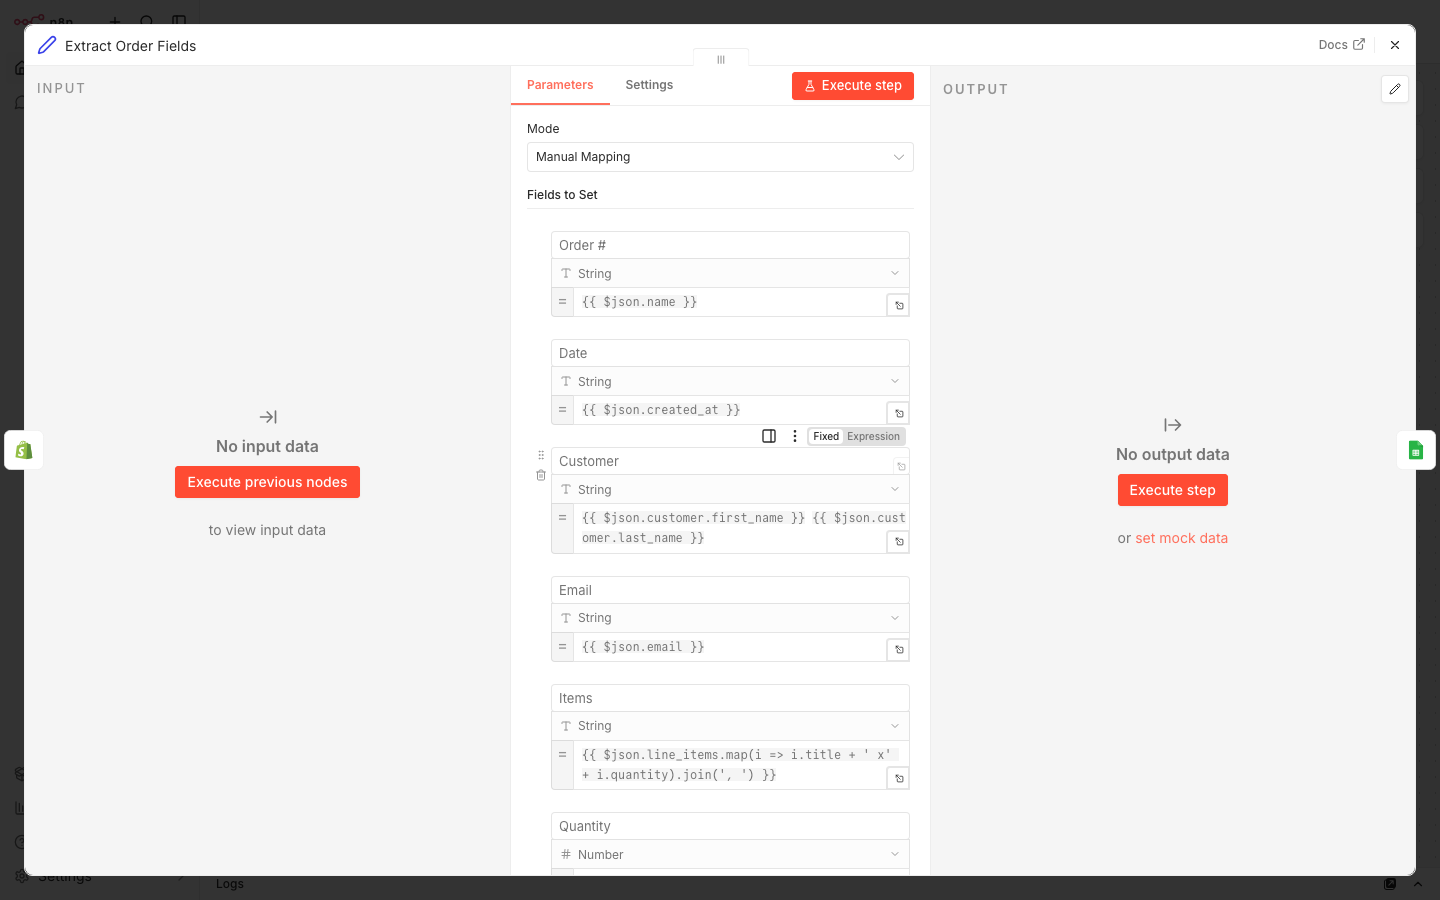Open the String type dropdown for the Date field
Screen dimensions: 1440x900
tap(730, 381)
